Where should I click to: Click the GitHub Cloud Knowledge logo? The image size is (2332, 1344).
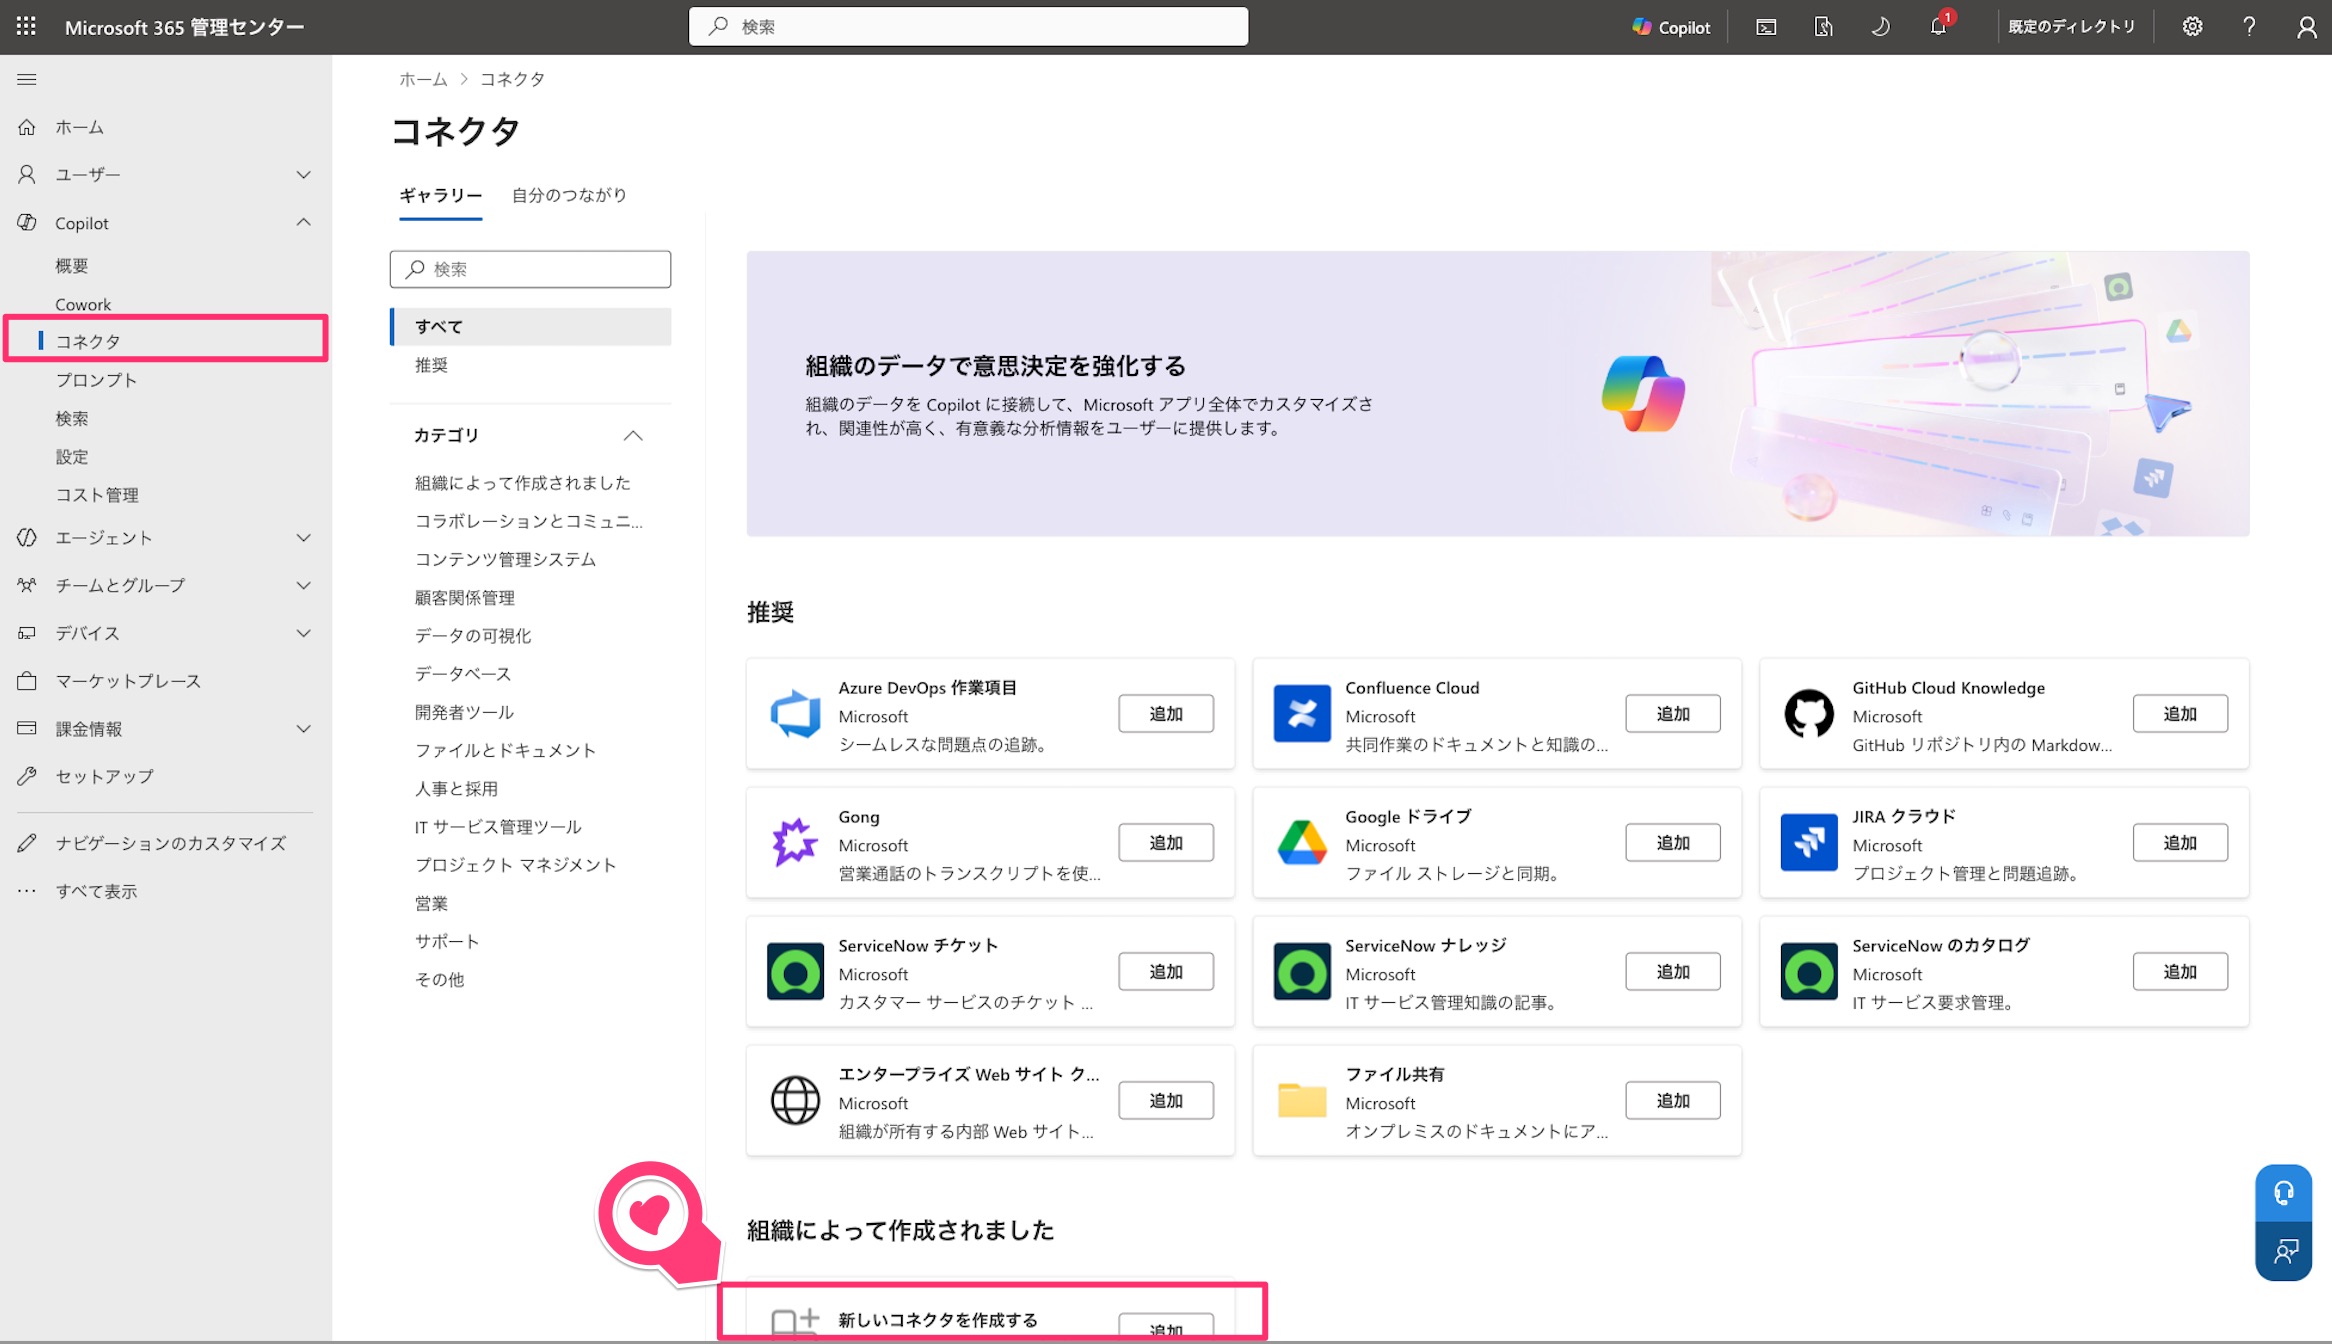tap(1809, 714)
